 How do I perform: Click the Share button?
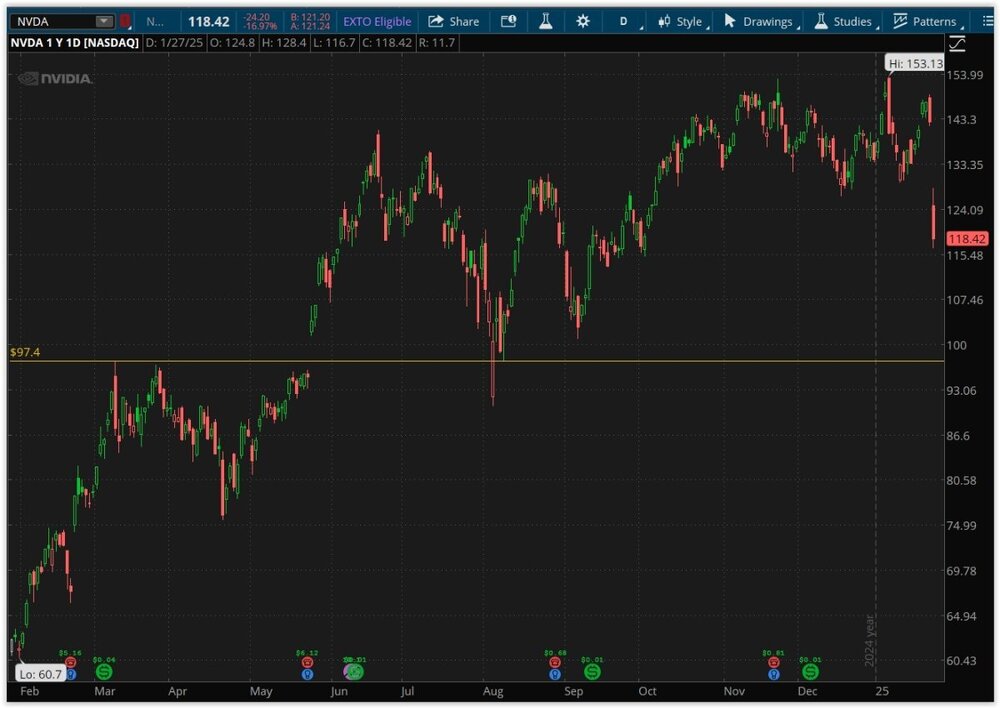click(x=454, y=21)
